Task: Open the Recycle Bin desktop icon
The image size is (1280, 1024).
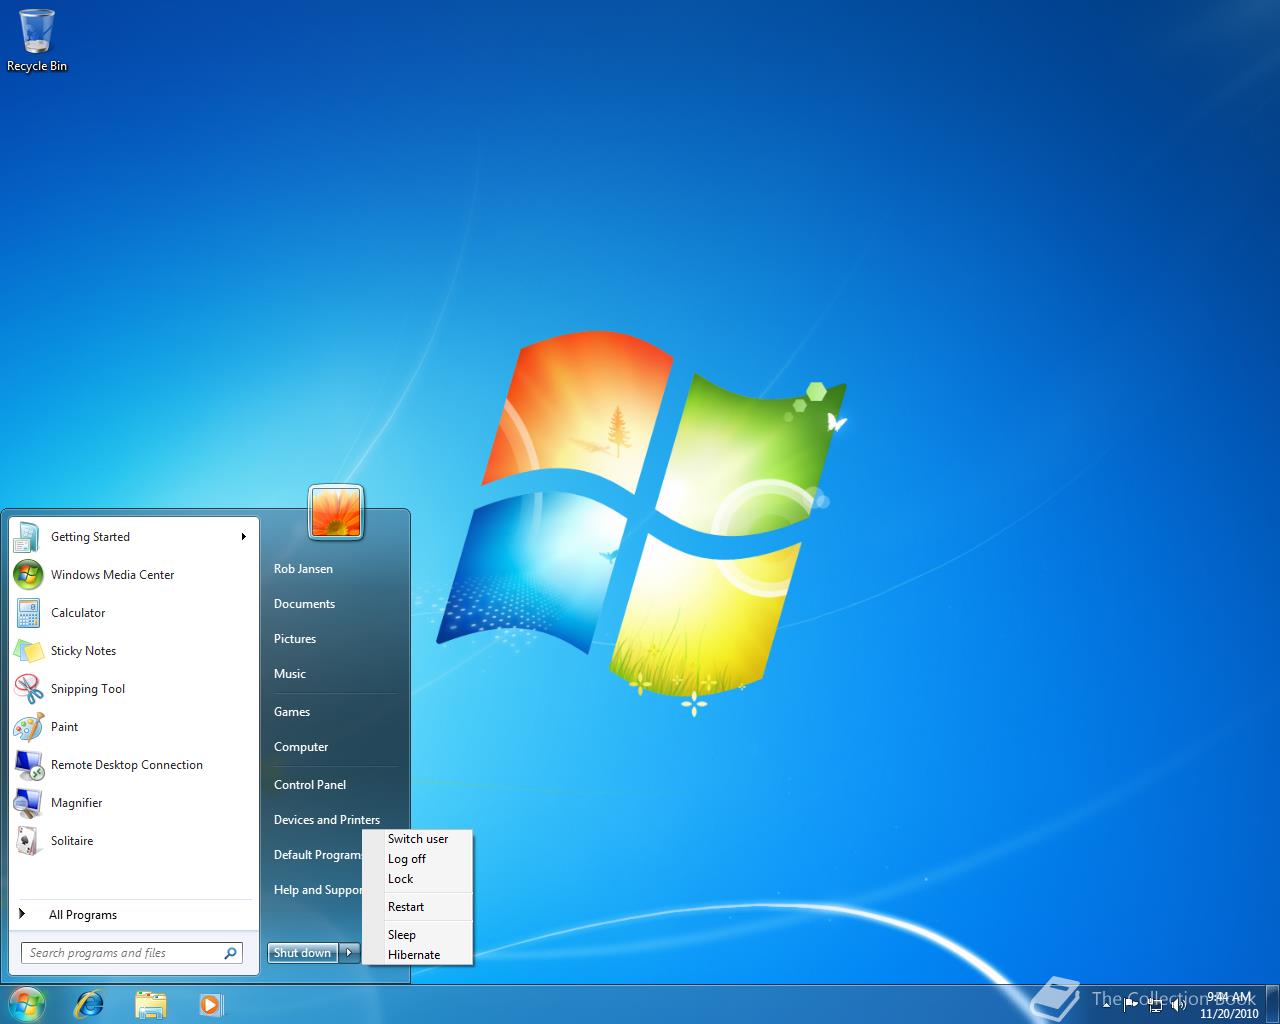Action: 37,40
